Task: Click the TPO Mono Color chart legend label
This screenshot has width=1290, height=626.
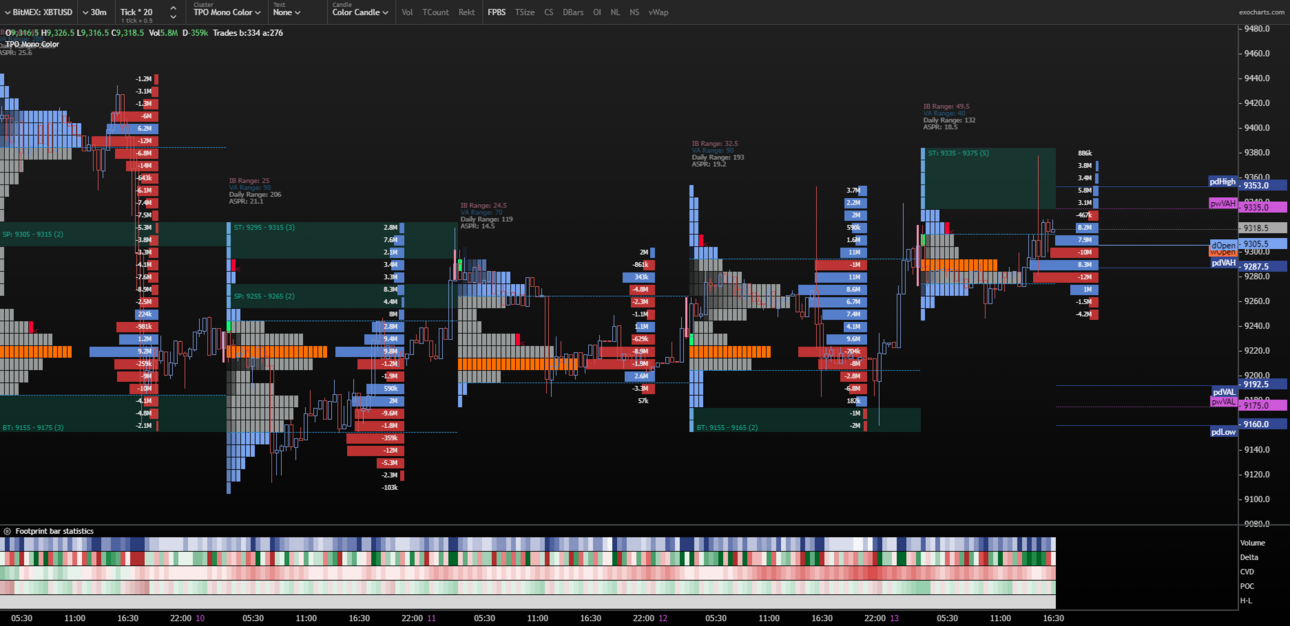Action: (32, 45)
